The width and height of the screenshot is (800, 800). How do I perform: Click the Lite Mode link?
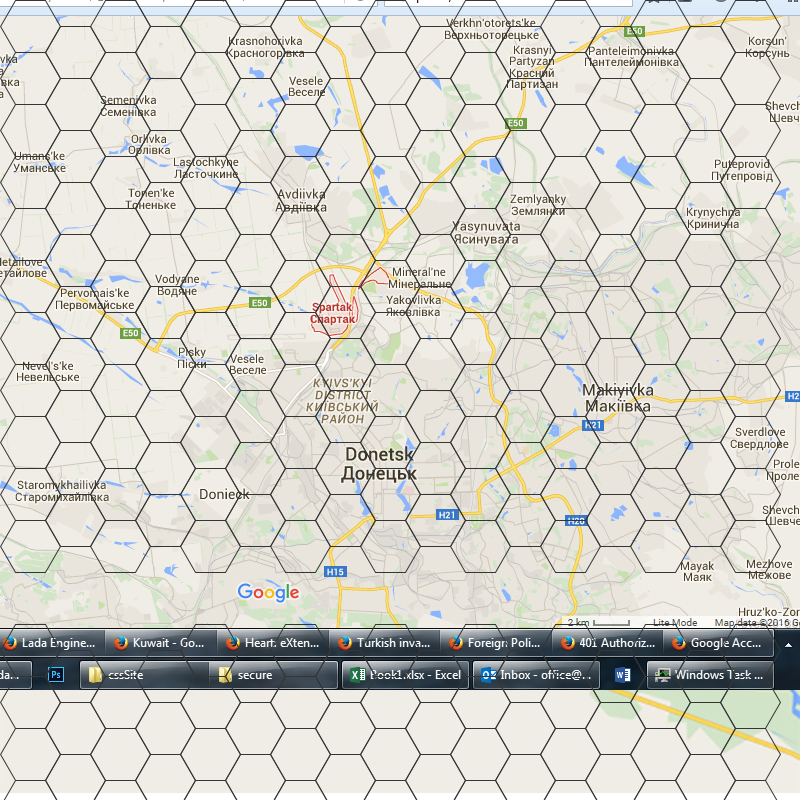point(674,622)
